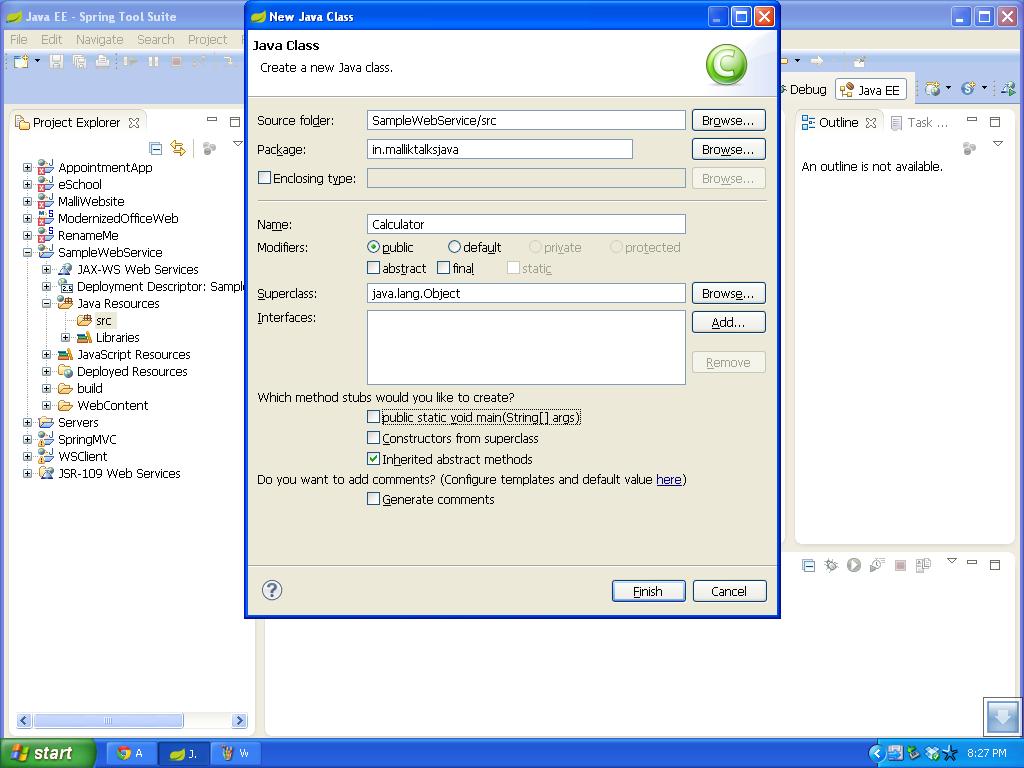Click the debug bug icon in bottom panel
This screenshot has width=1024, height=768.
tap(831, 565)
